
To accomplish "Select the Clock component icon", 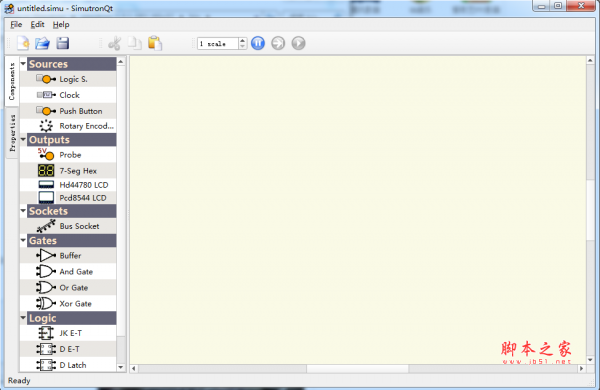I will point(46,95).
